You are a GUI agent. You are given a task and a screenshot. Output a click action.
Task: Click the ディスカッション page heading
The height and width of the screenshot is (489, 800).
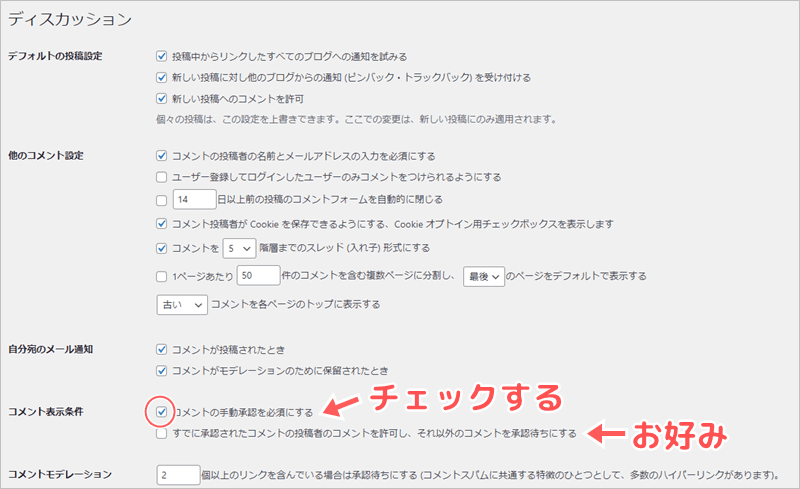coord(68,18)
